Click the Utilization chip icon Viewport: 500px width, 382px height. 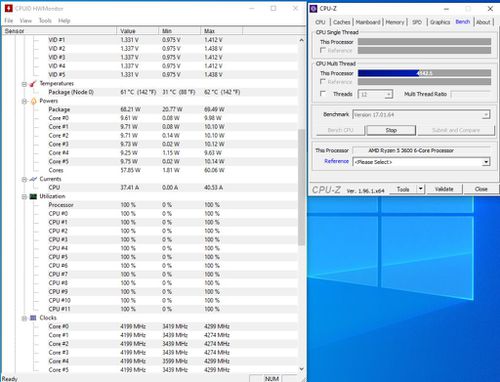click(33, 196)
